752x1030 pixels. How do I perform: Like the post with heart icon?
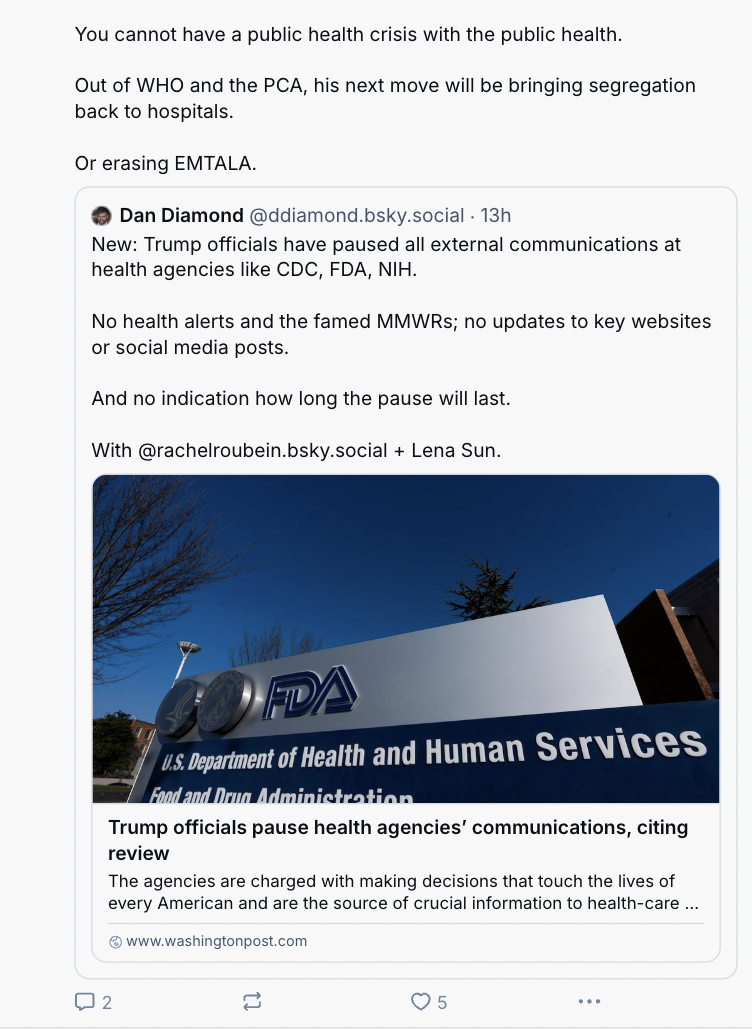point(420,1001)
